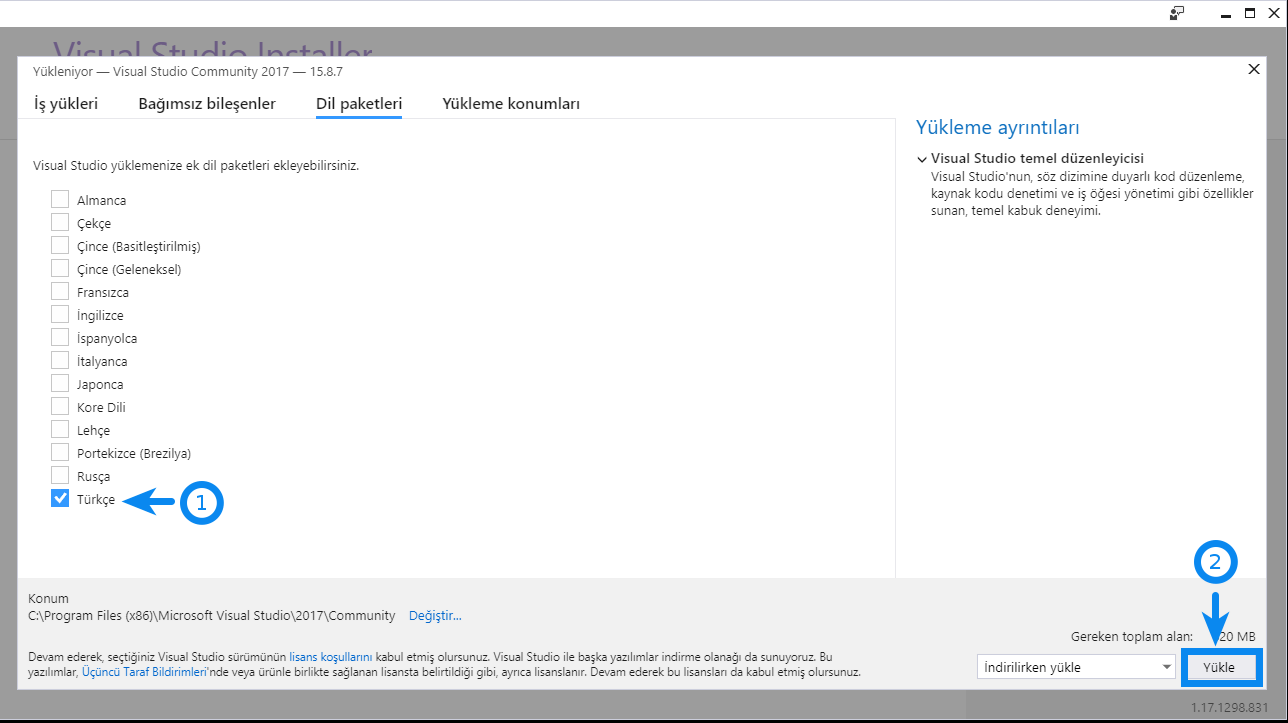Open the lisans koşullarını link
The height and width of the screenshot is (723, 1288).
tap(330, 657)
